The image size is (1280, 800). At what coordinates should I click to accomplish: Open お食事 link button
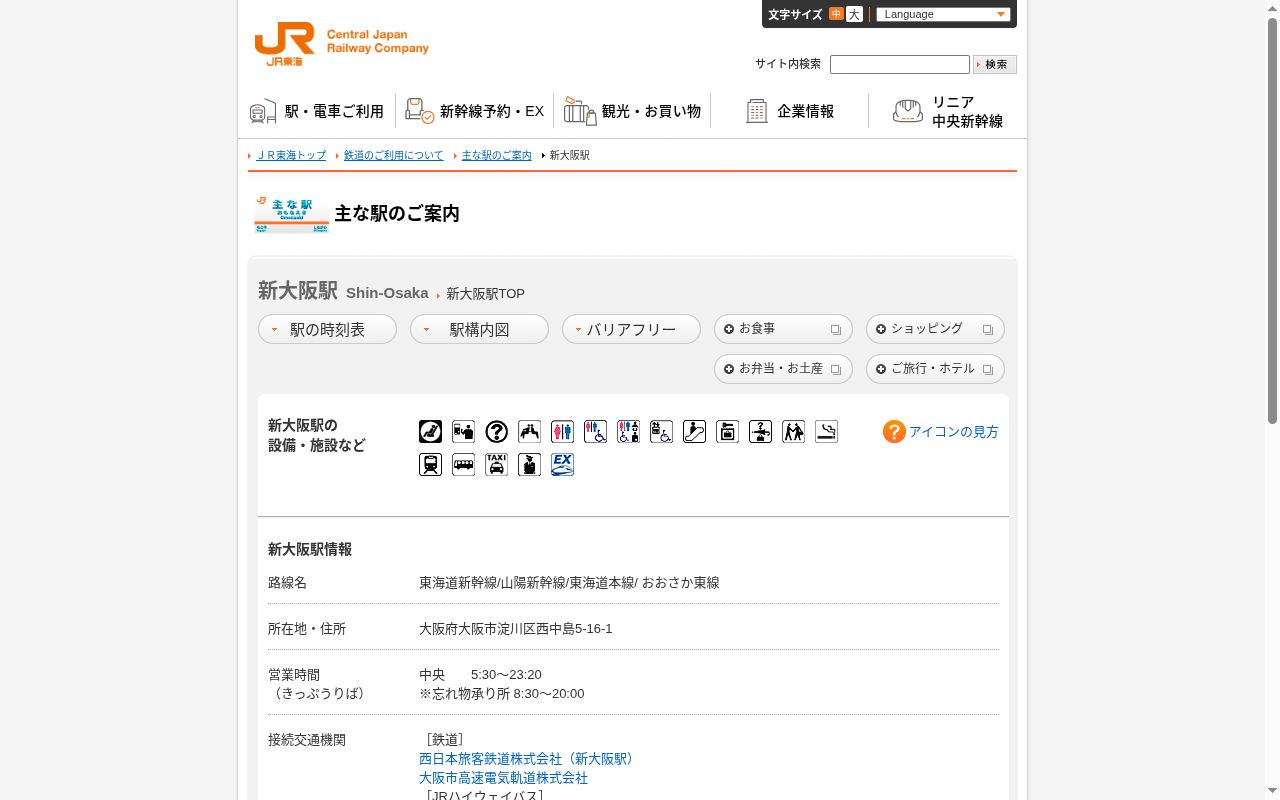tap(783, 329)
